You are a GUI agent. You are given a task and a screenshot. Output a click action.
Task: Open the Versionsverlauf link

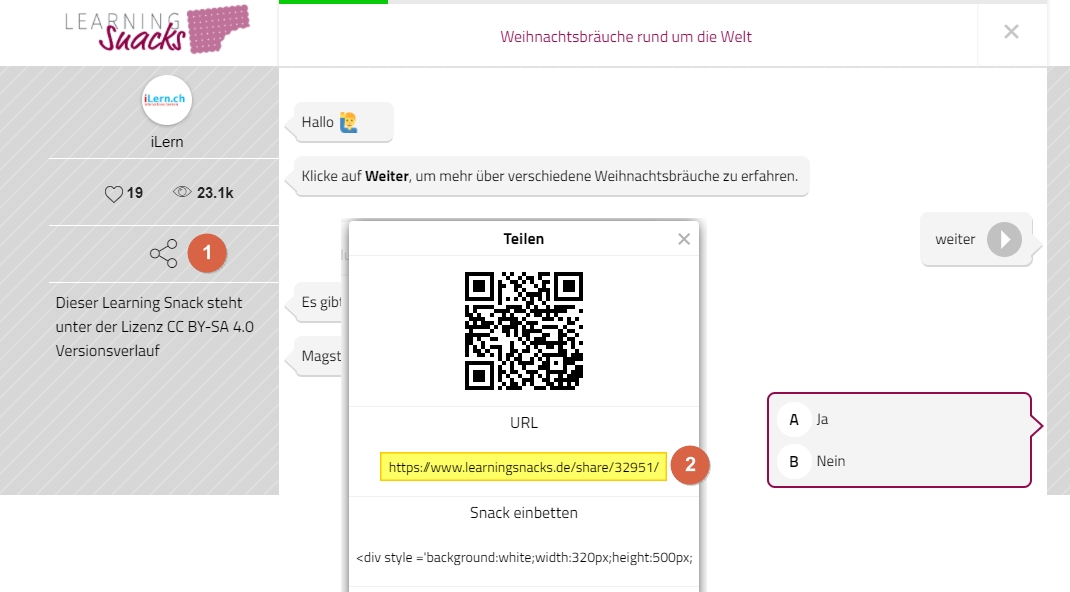tap(108, 351)
